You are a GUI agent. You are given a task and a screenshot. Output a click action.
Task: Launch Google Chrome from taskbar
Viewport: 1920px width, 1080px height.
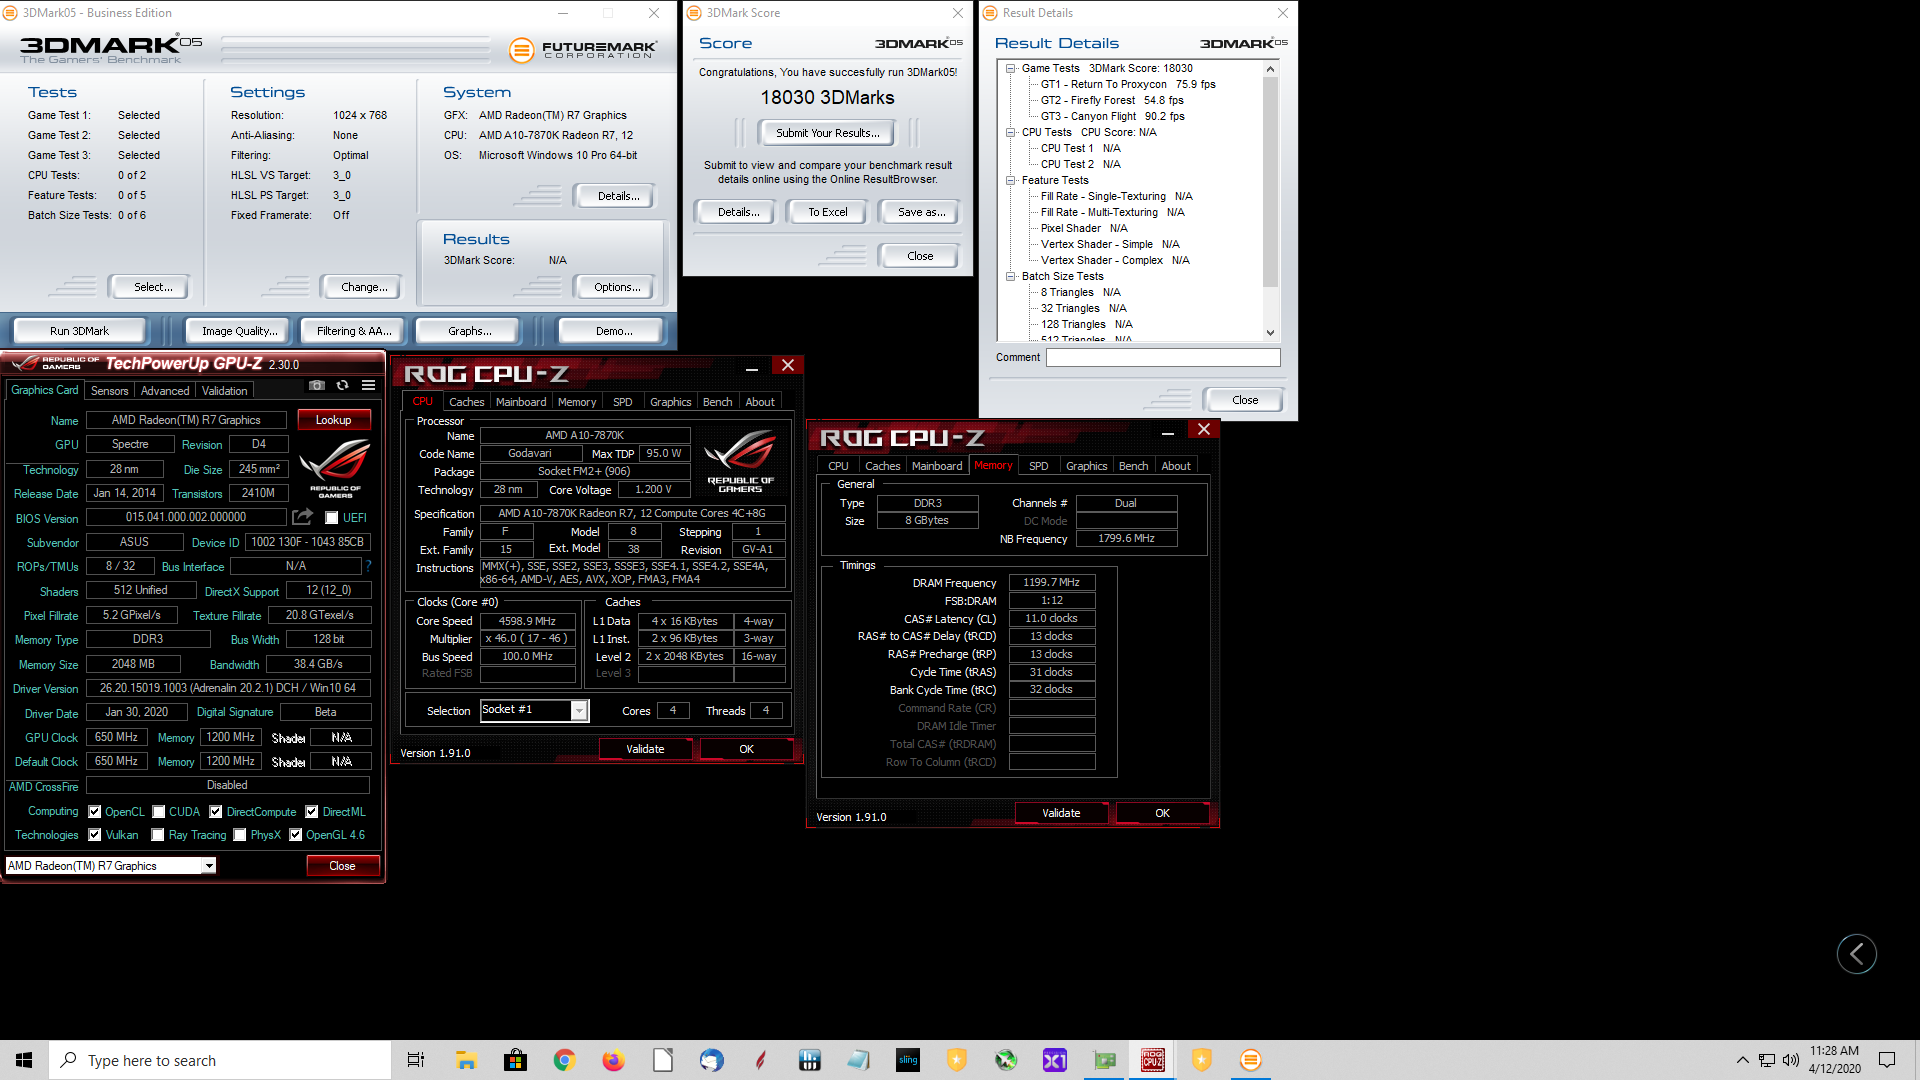point(564,1060)
